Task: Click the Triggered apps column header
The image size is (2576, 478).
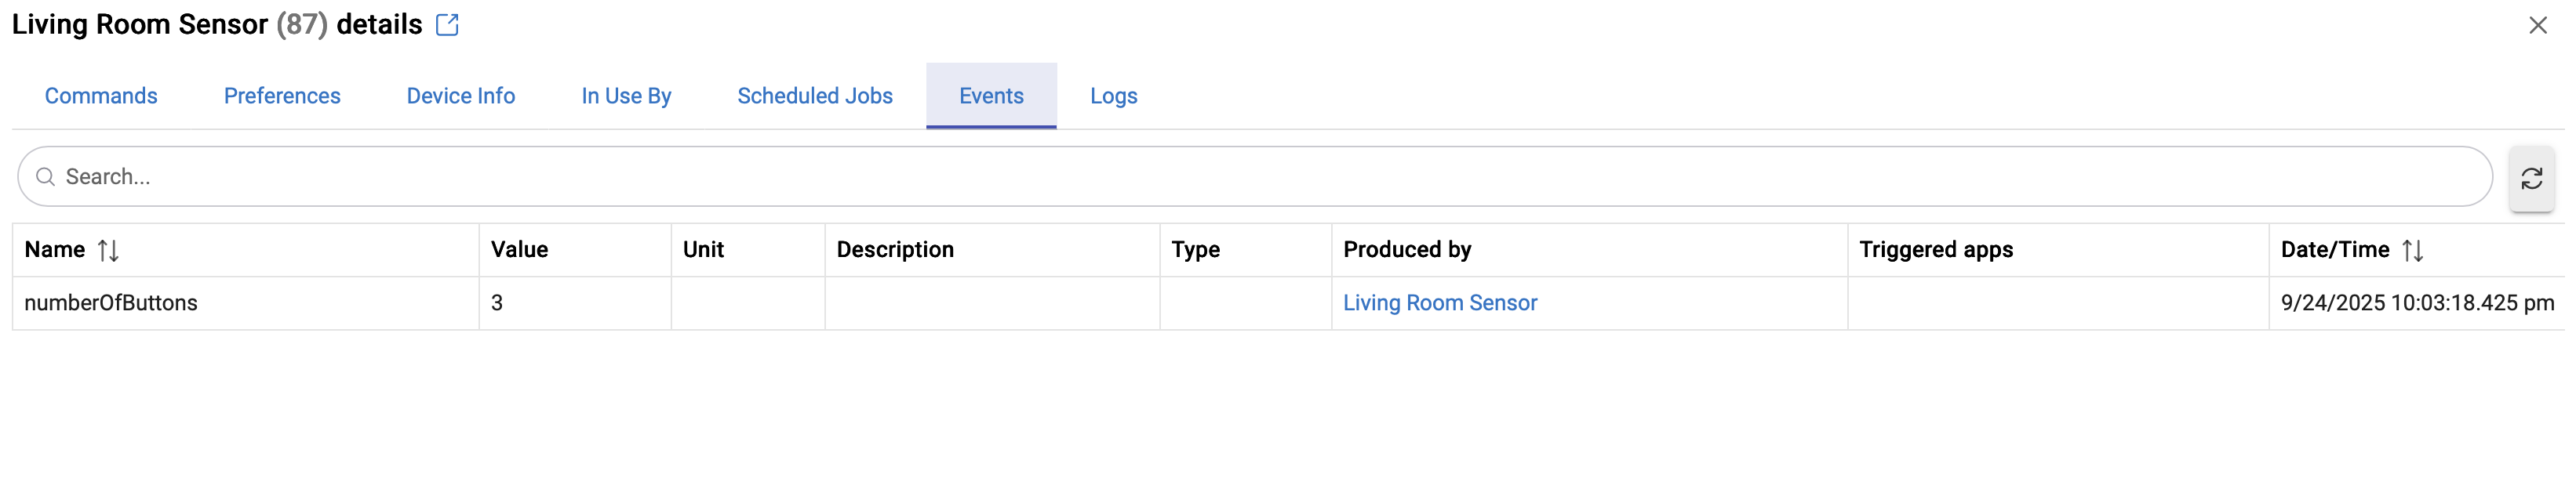Action: coord(1935,250)
